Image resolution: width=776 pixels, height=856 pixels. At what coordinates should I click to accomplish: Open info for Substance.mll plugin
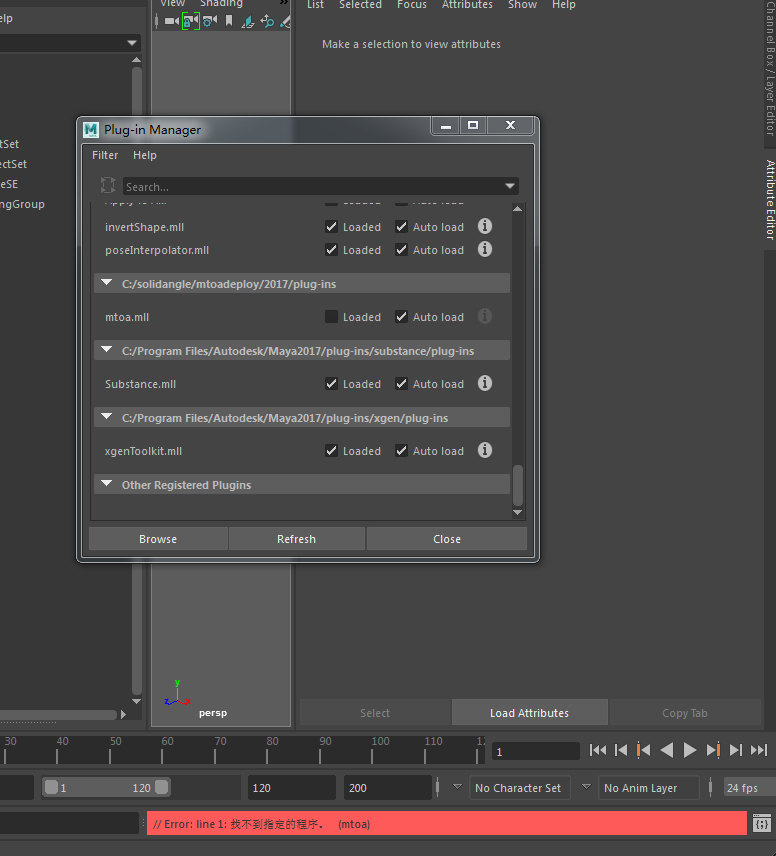(485, 383)
